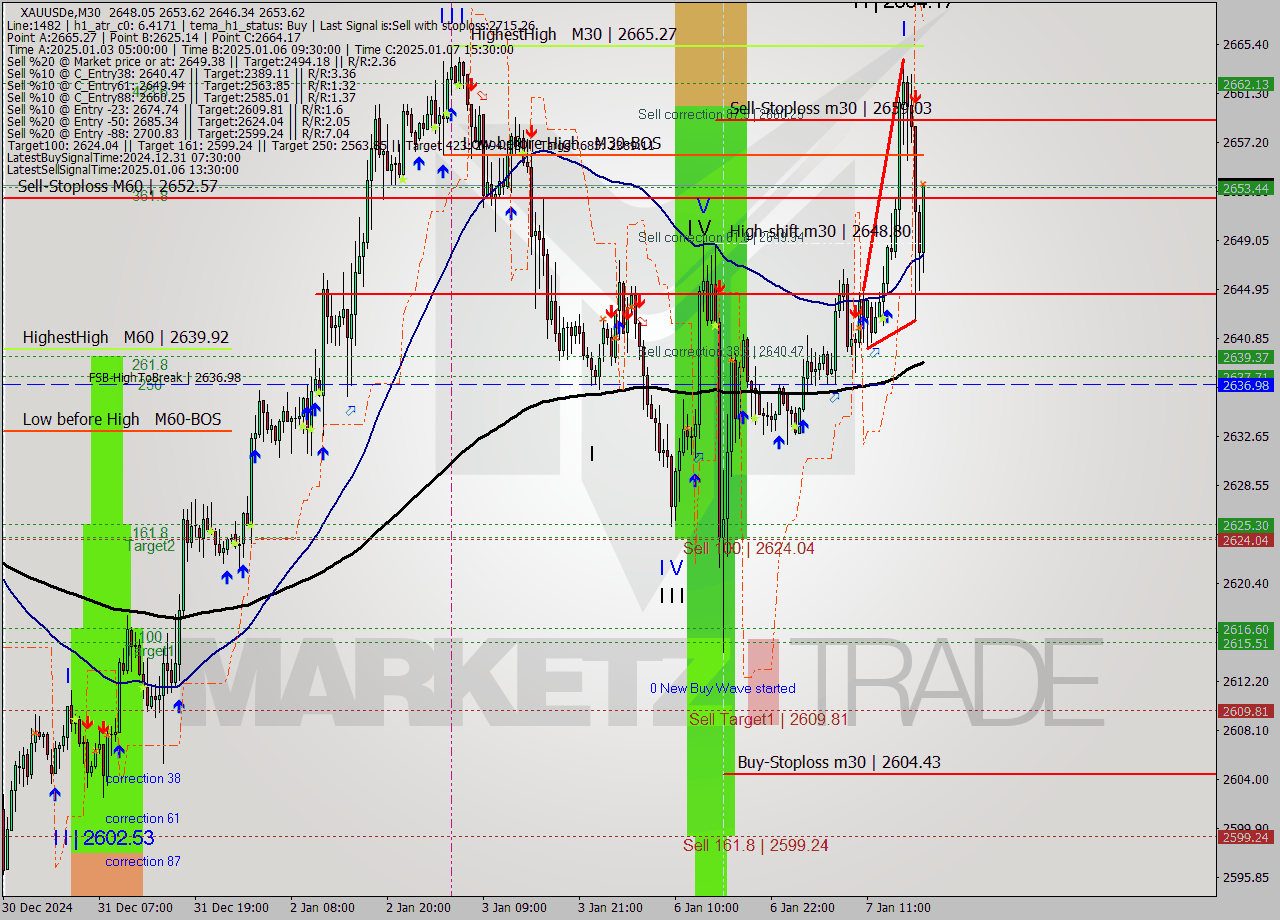The height and width of the screenshot is (920, 1280).
Task: Click the 'correction 87' label
Action: pyautogui.click(x=143, y=861)
